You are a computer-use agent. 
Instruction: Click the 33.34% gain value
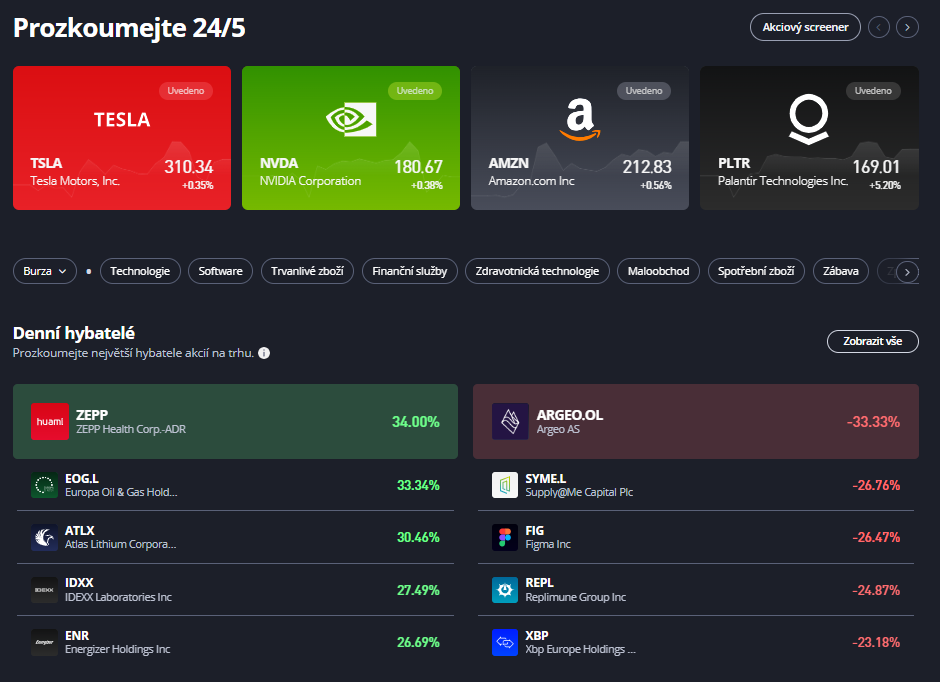(418, 485)
